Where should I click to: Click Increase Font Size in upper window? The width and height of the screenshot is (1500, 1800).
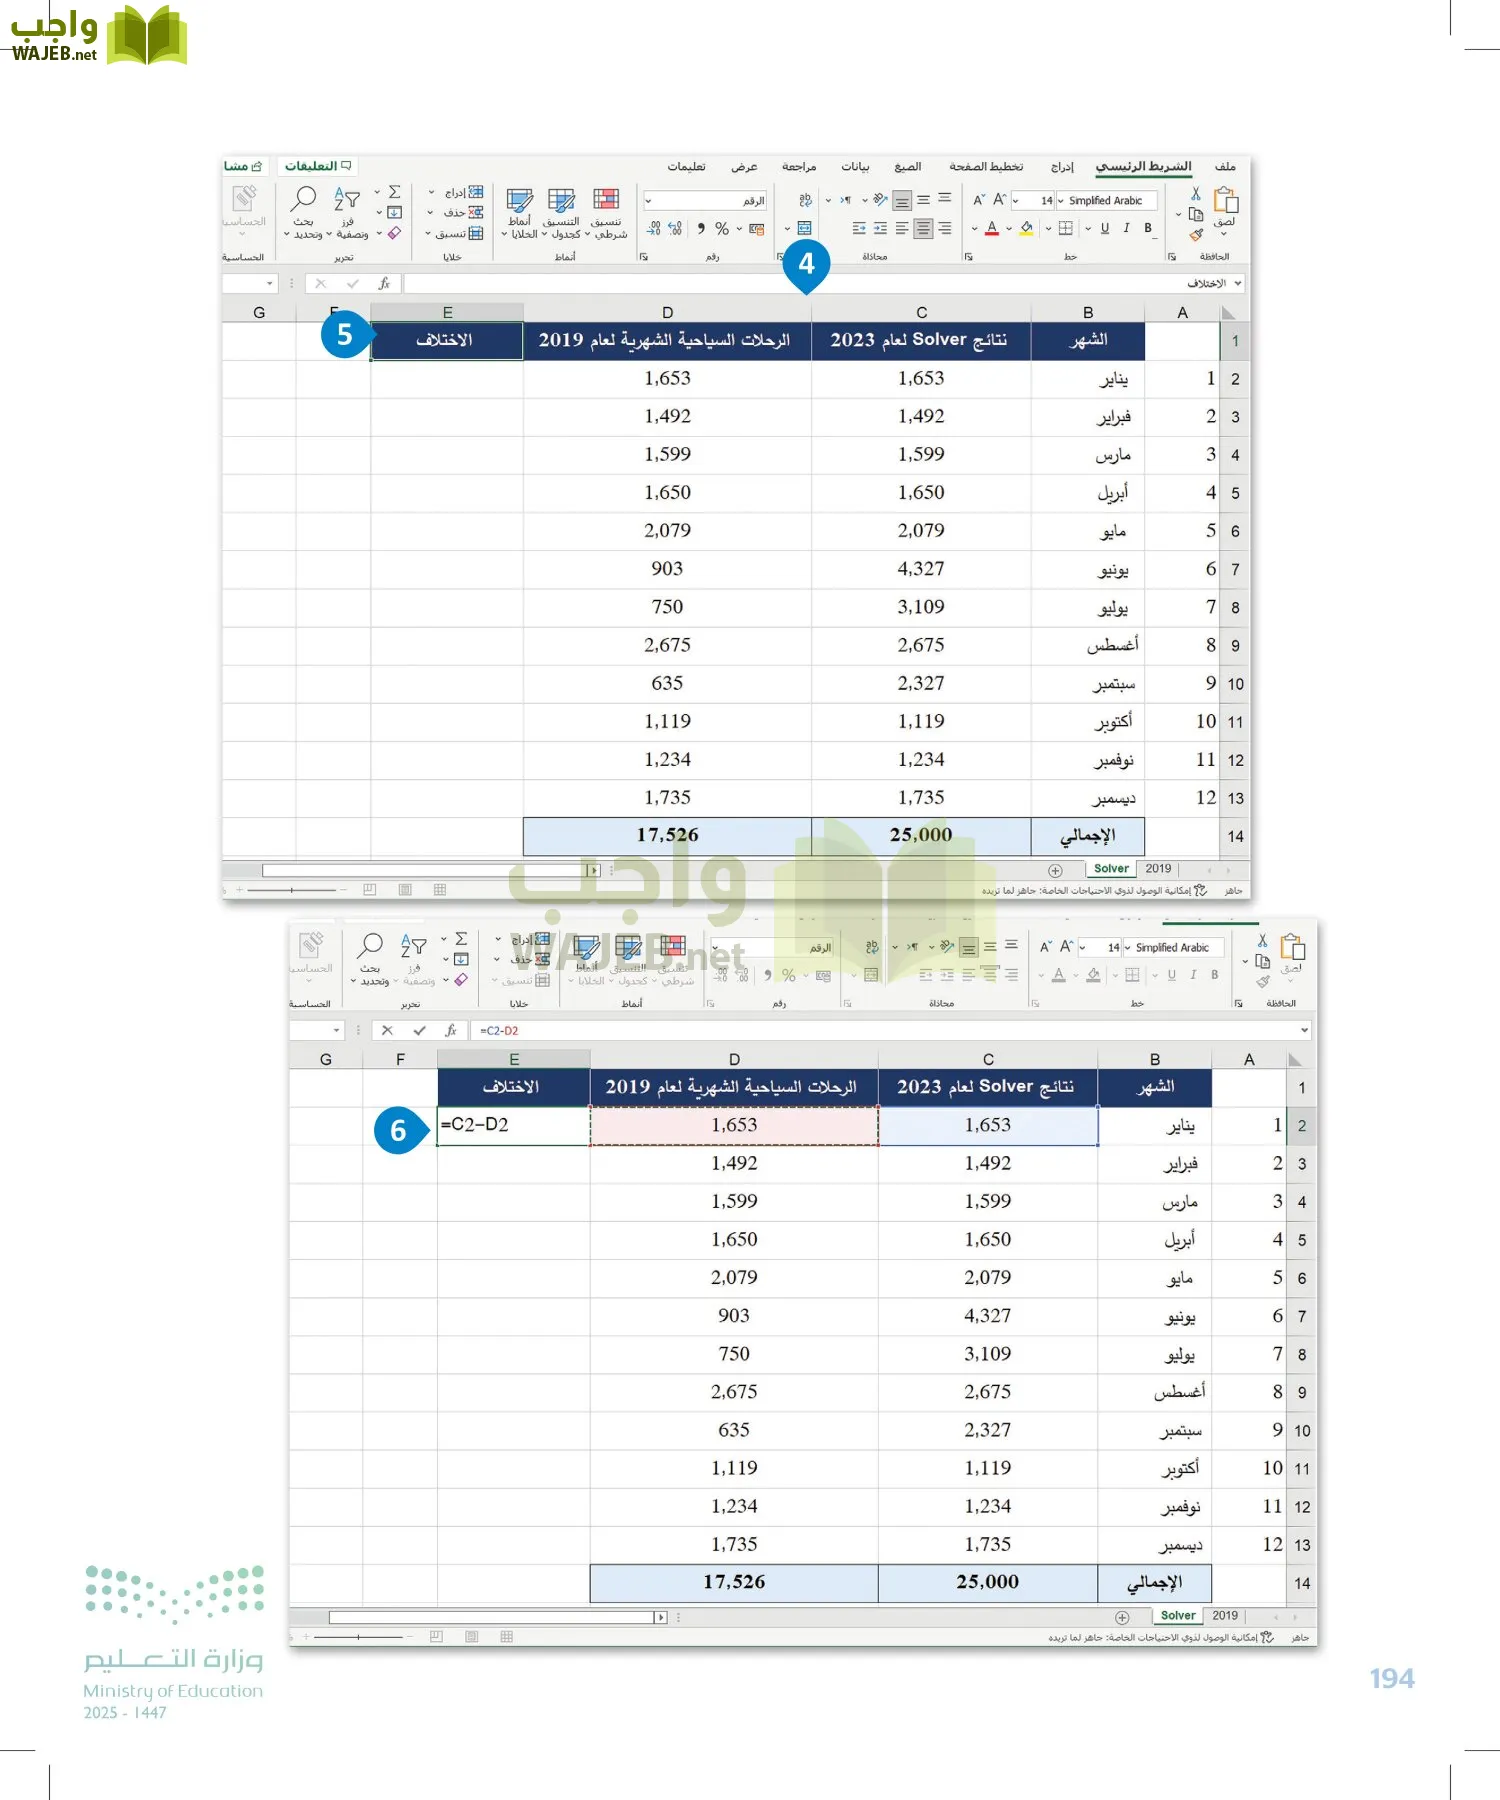999,200
